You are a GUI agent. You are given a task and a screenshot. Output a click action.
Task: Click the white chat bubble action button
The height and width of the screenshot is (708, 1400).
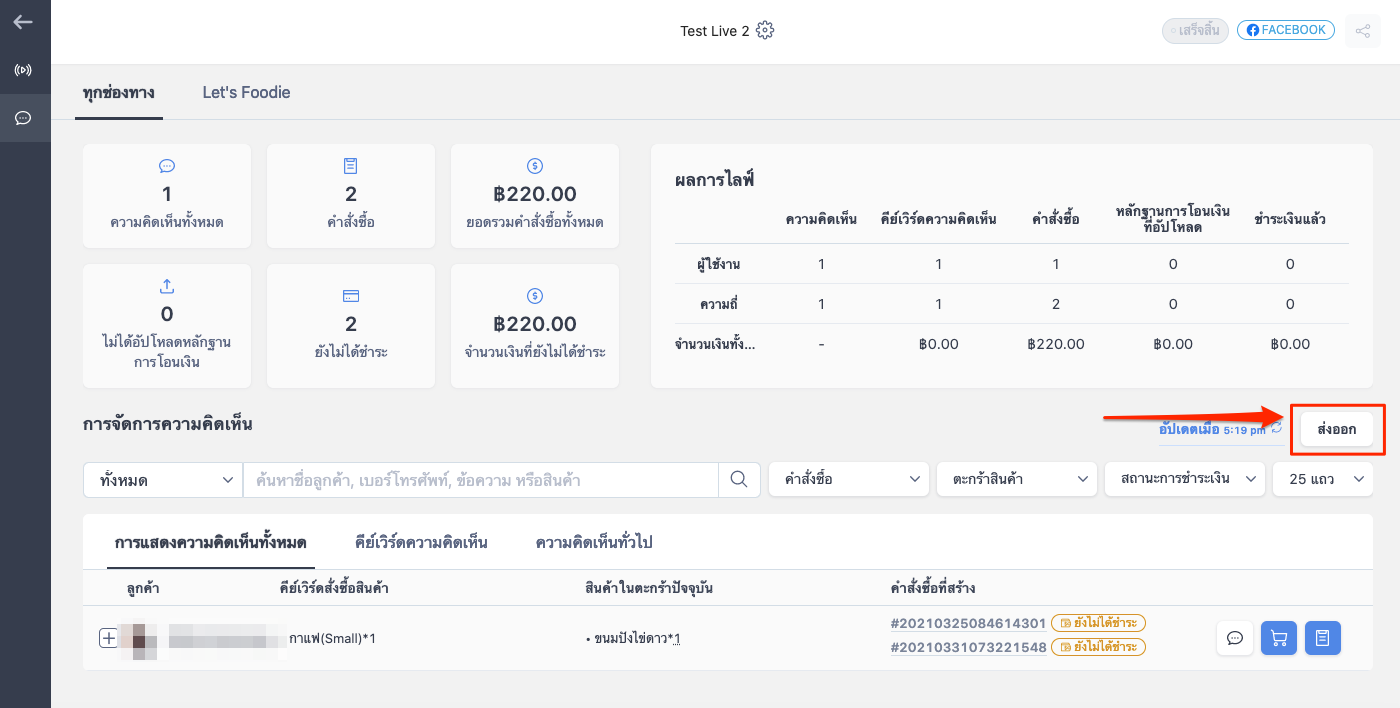click(x=1235, y=638)
